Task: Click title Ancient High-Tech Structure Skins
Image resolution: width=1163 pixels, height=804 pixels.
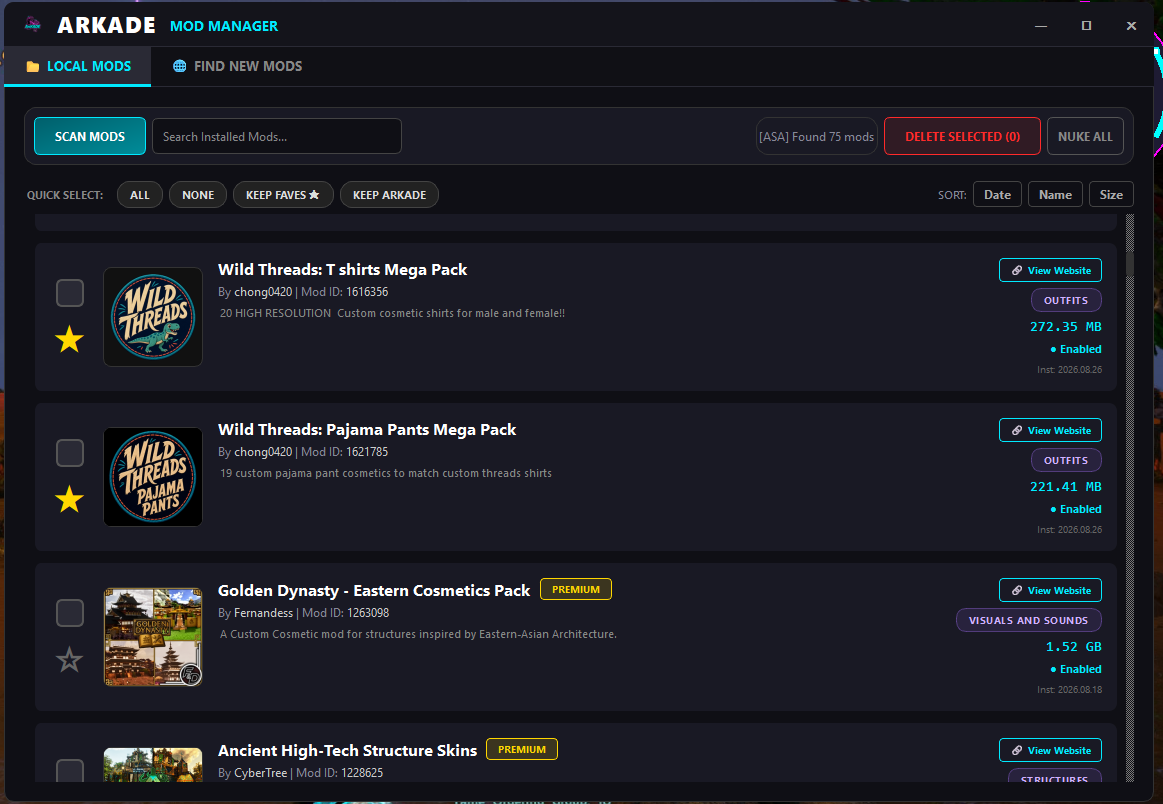Action: (347, 751)
